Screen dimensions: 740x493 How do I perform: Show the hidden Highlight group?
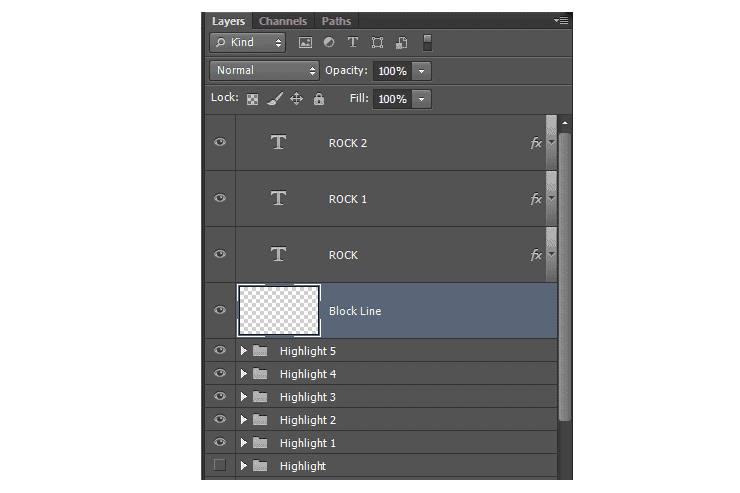(x=219, y=465)
